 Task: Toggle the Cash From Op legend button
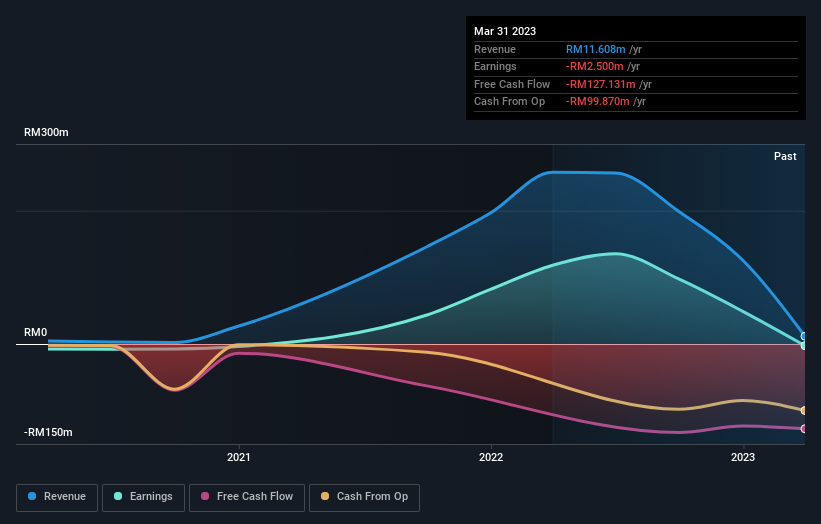coord(364,497)
